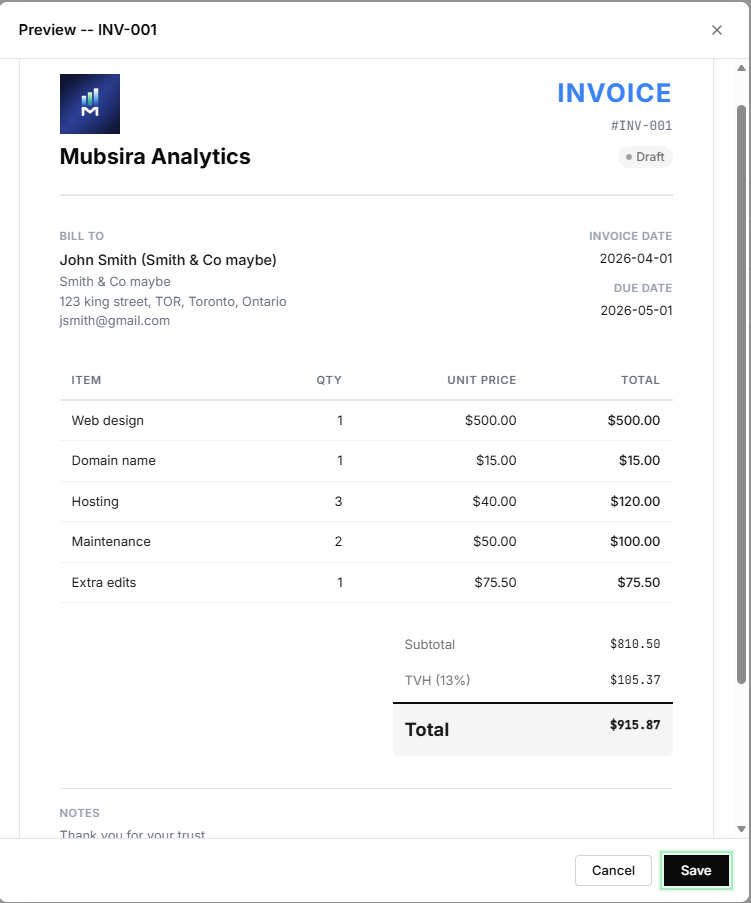Click the bold Total label
The image size is (751, 903).
tap(427, 730)
